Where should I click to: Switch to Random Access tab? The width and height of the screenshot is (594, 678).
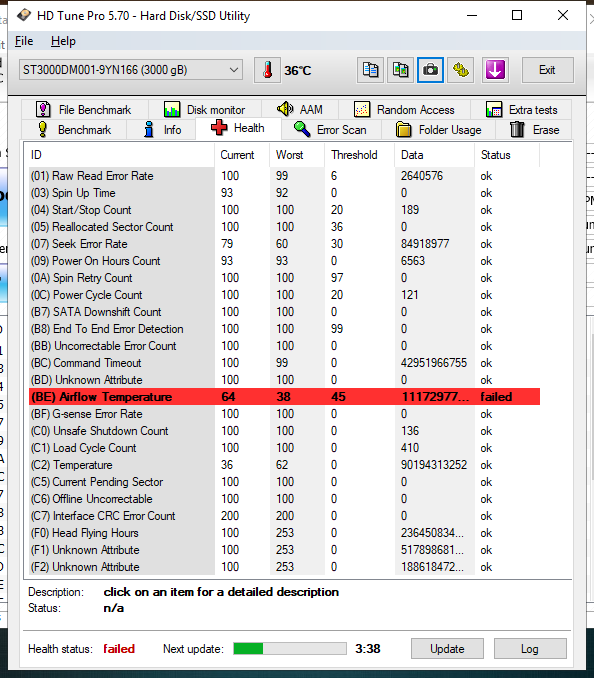tap(404, 110)
